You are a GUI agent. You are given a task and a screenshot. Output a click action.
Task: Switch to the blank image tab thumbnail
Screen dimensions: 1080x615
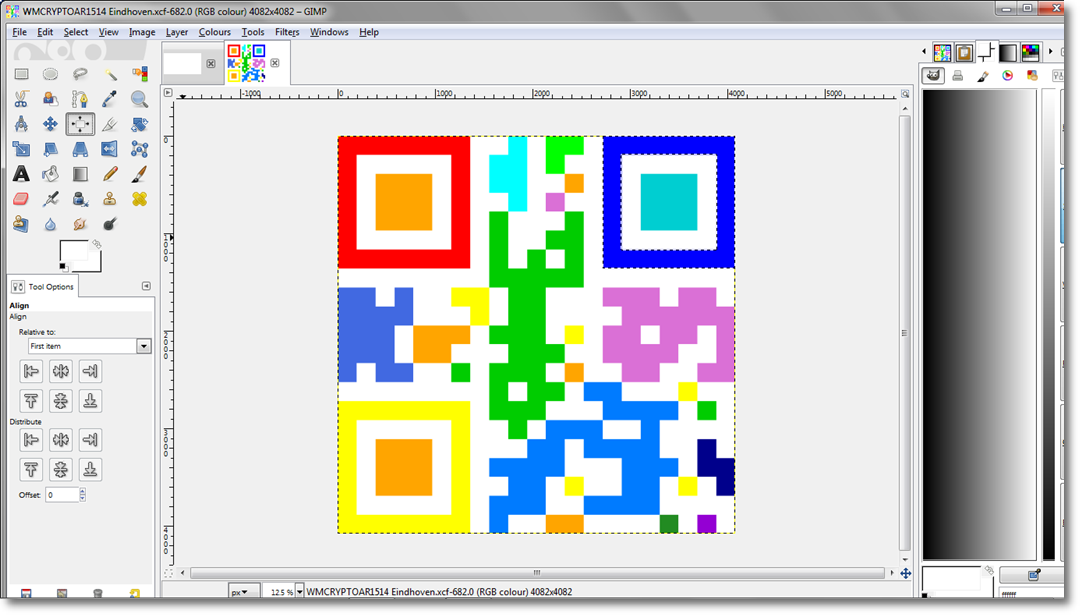[x=183, y=63]
